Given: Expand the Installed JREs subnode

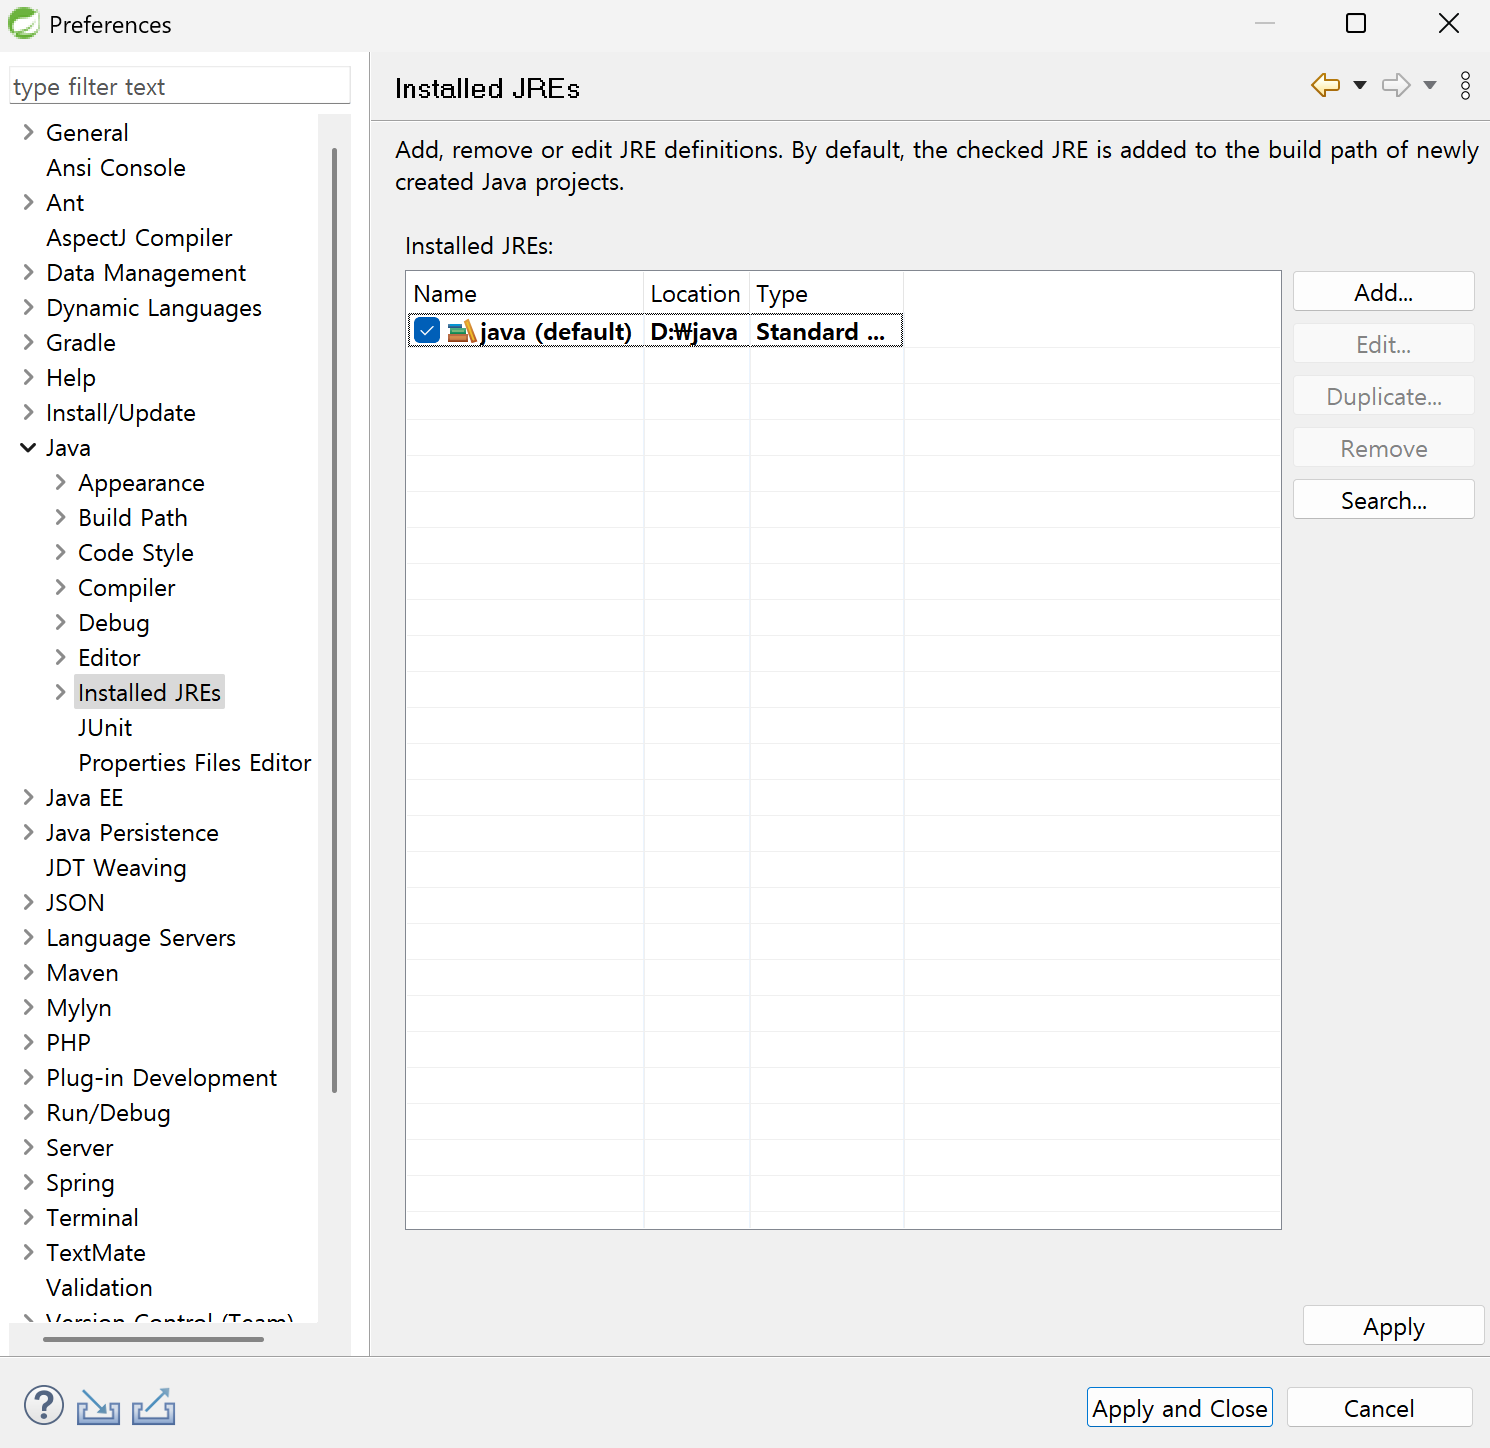Looking at the screenshot, I should [x=60, y=692].
